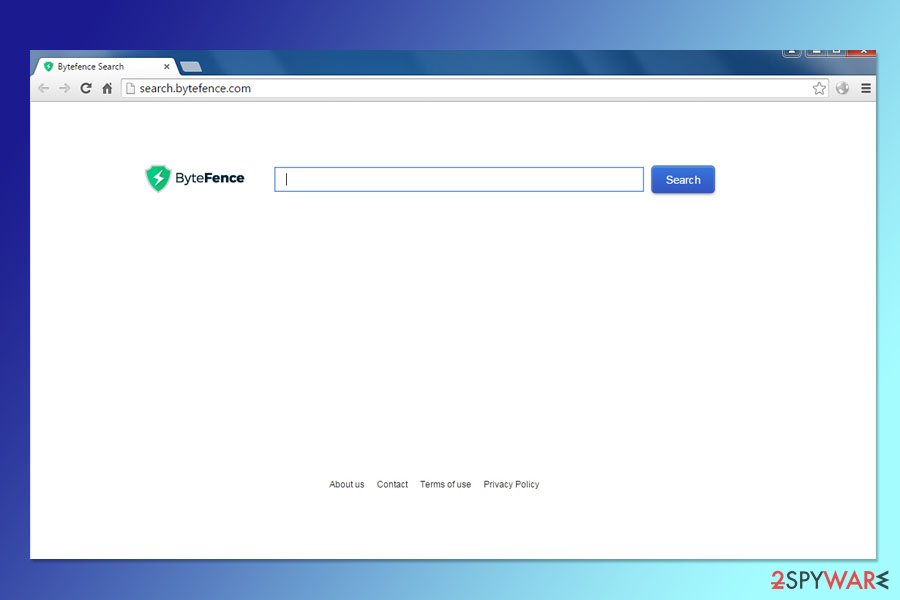Close the browser window
Screen dimensions: 900x600
(862, 52)
